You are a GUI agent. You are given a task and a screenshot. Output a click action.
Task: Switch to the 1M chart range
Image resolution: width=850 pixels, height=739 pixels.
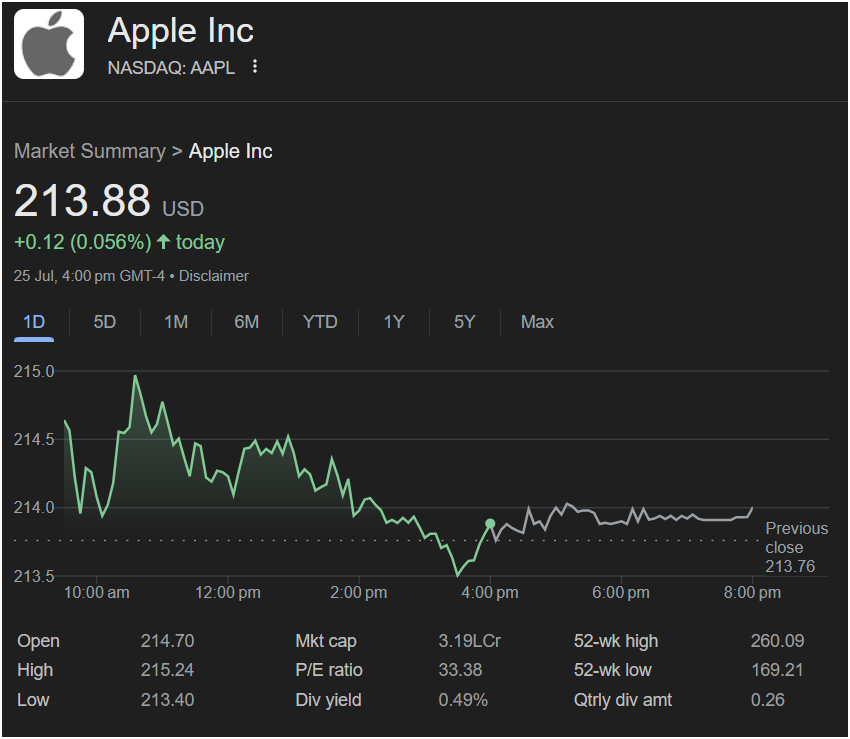click(176, 322)
